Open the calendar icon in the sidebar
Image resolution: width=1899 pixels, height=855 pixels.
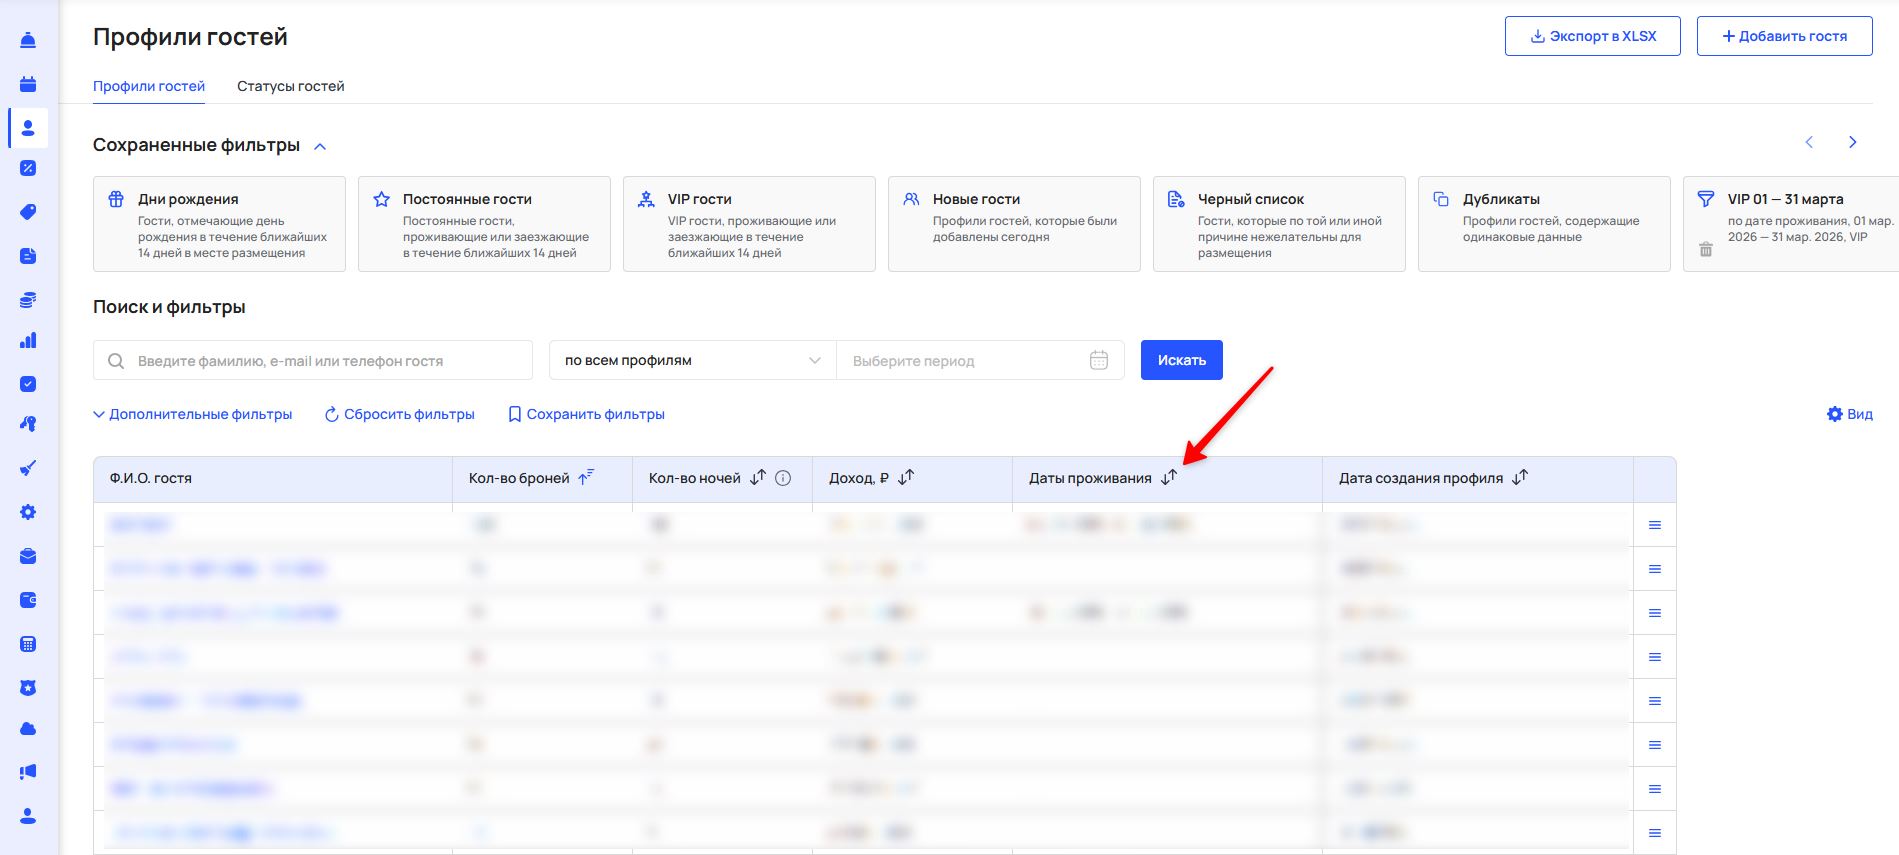(28, 84)
